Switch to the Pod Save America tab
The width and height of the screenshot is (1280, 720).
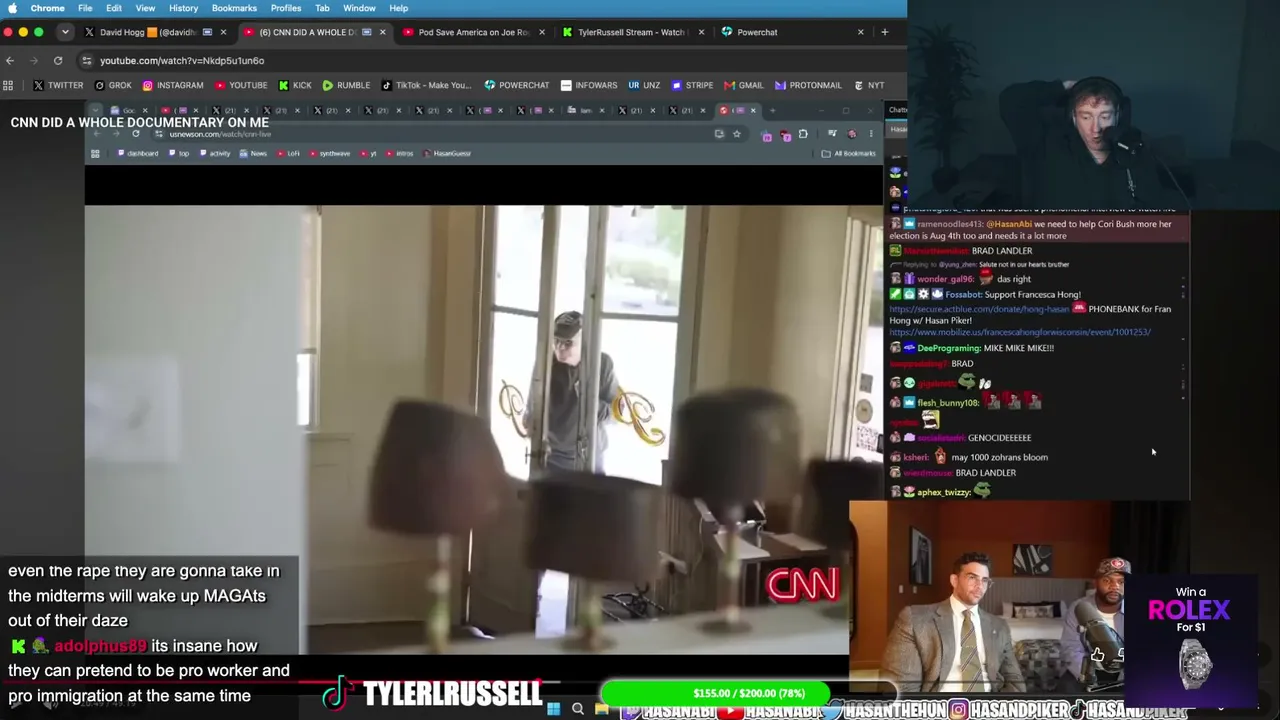[x=473, y=32]
